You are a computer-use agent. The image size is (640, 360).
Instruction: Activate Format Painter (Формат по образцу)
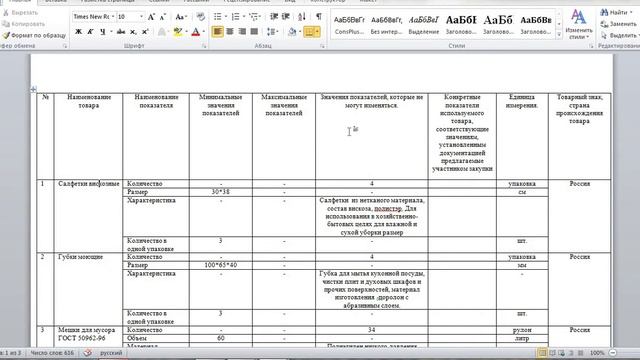(x=34, y=36)
